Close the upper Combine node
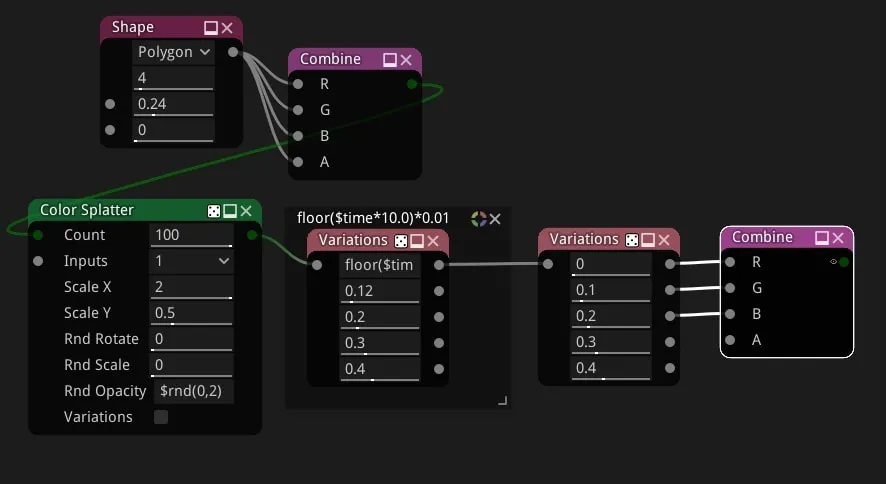The image size is (886, 484). point(406,60)
